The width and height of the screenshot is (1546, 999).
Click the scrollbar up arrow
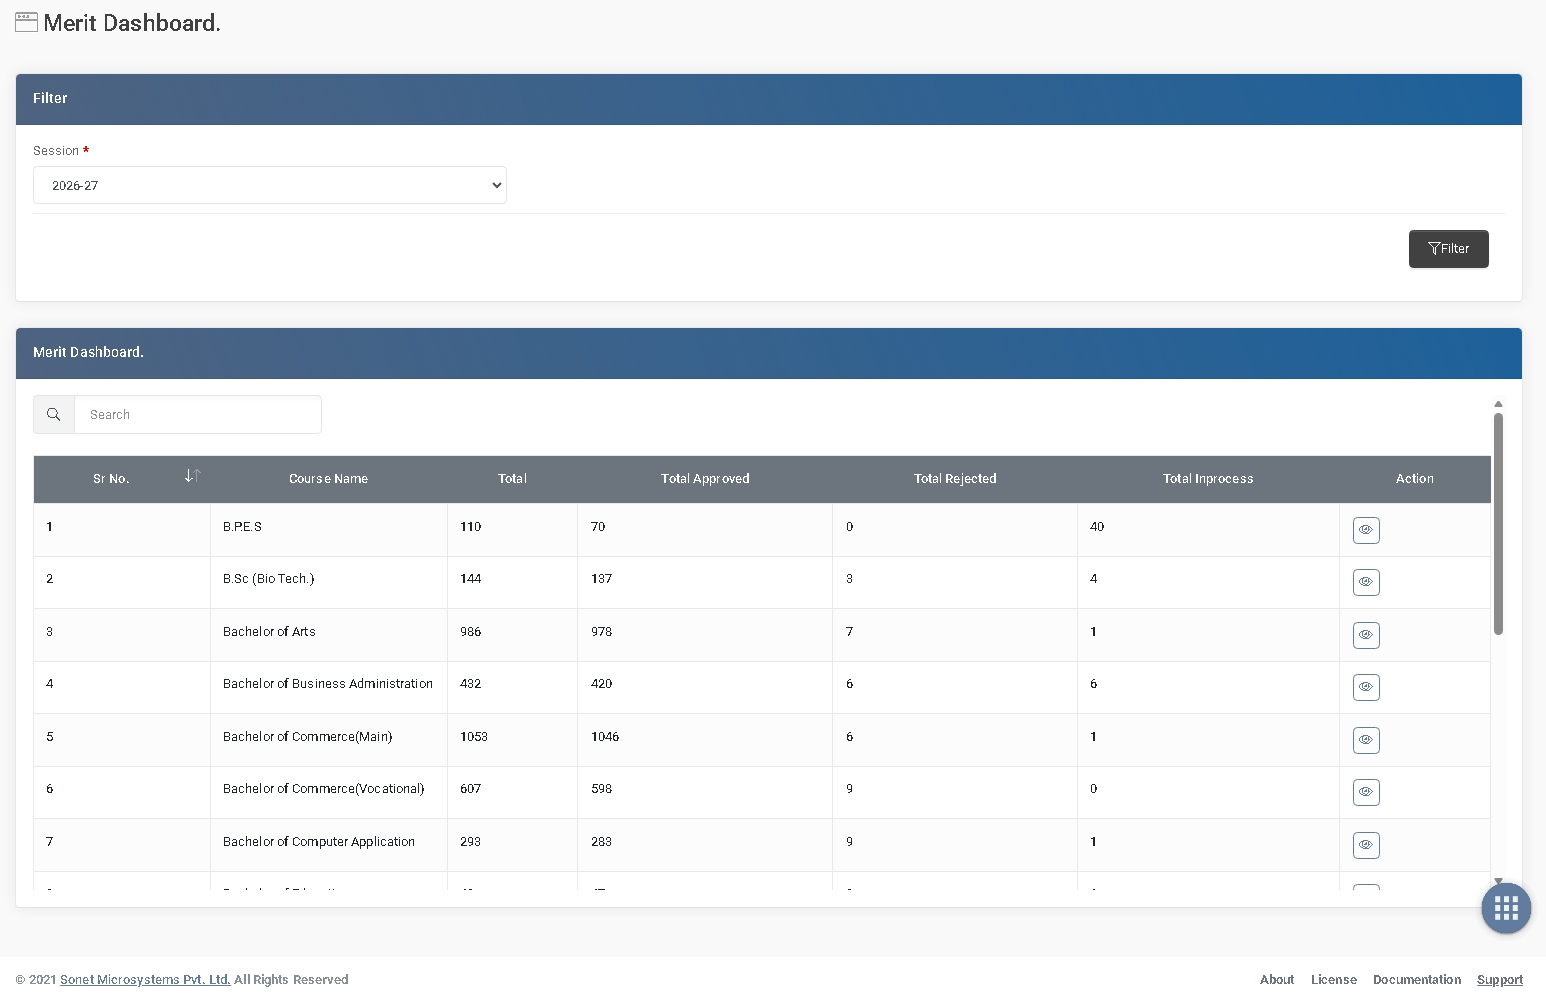point(1498,404)
